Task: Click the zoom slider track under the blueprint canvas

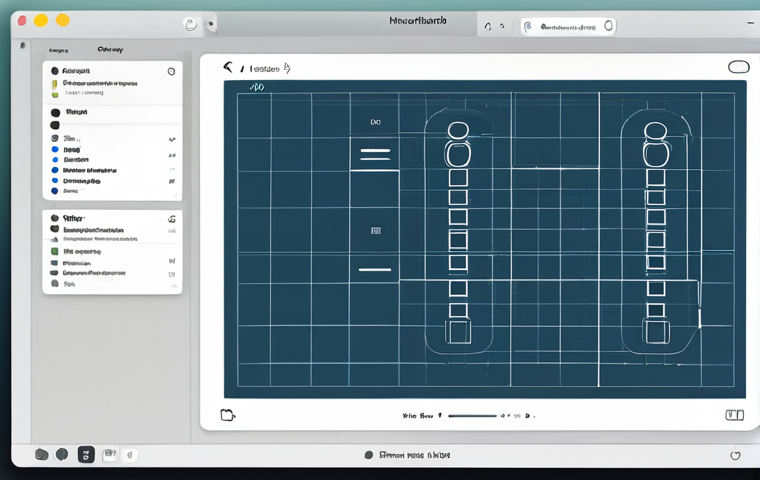Action: click(472, 416)
